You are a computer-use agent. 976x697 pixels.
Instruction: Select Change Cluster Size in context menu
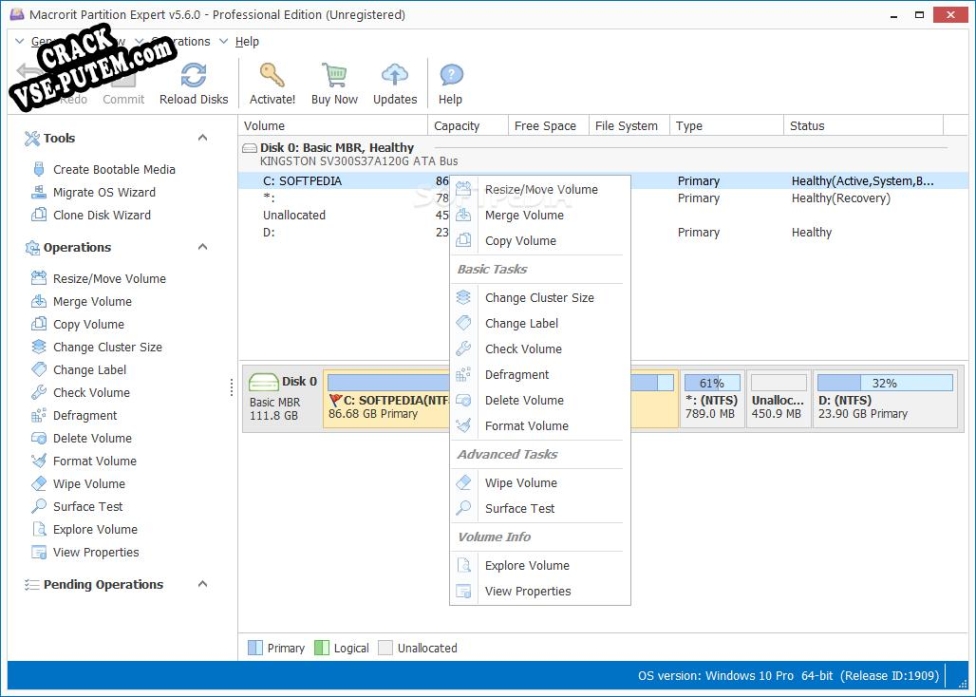pos(539,298)
